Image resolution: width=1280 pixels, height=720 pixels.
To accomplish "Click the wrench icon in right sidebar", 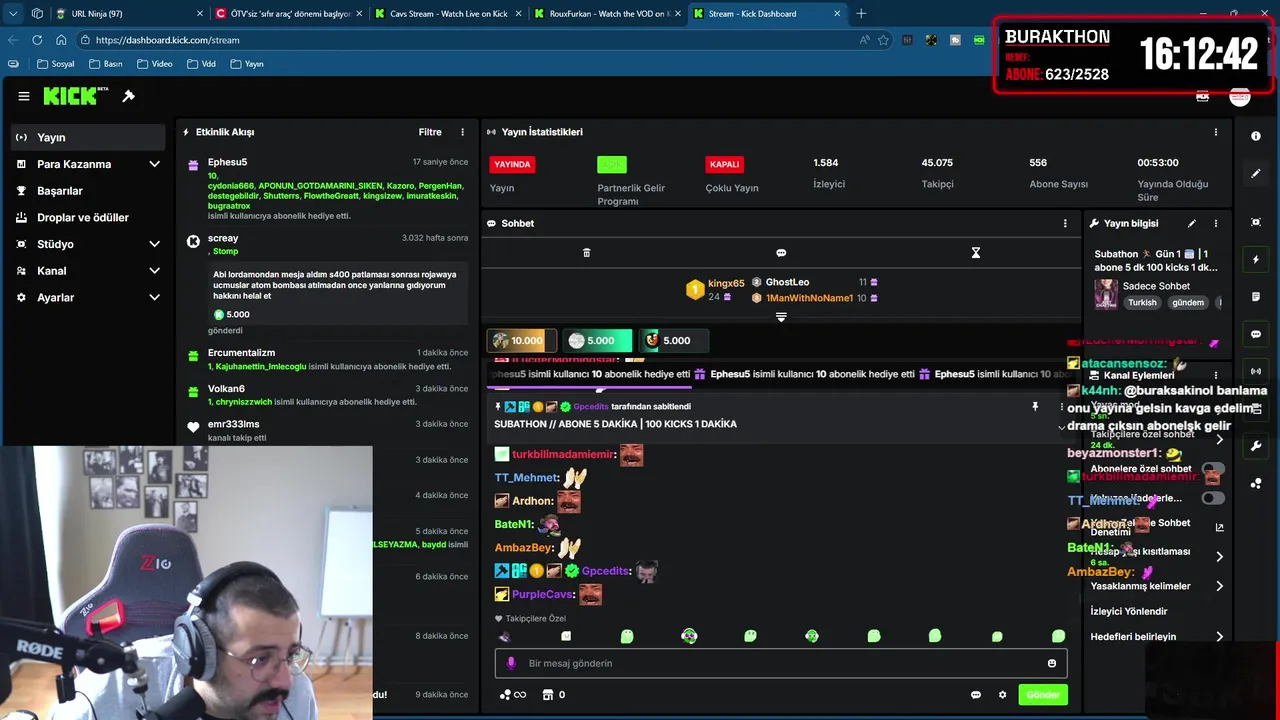I will coord(1256,446).
